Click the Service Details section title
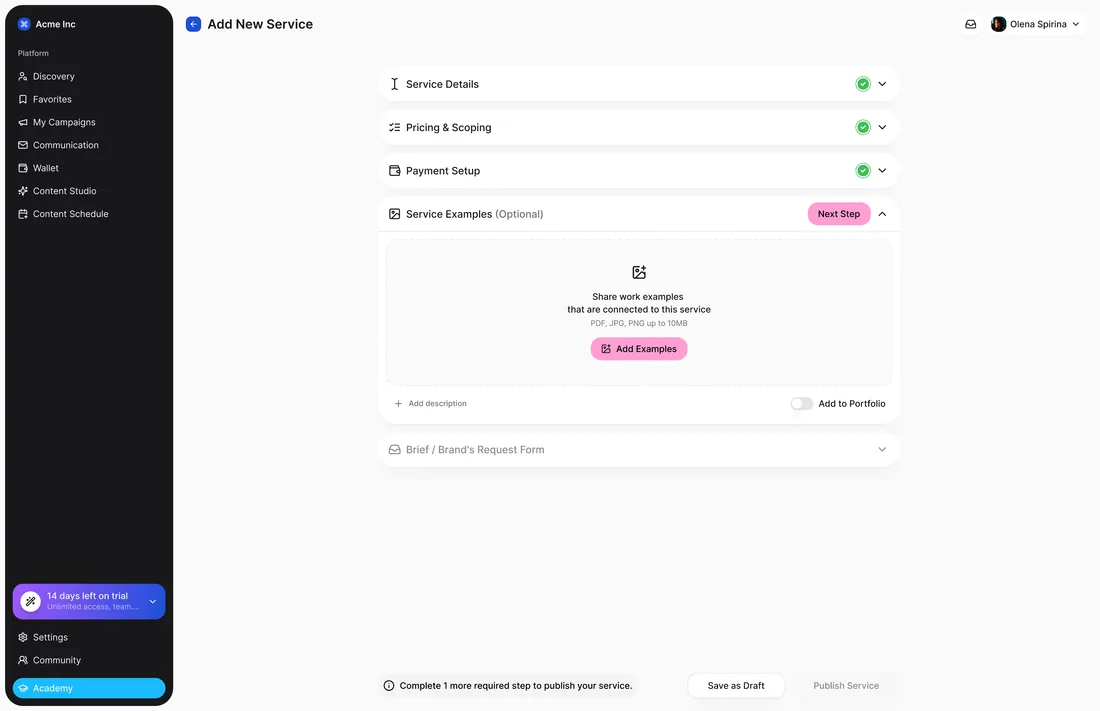 (442, 84)
